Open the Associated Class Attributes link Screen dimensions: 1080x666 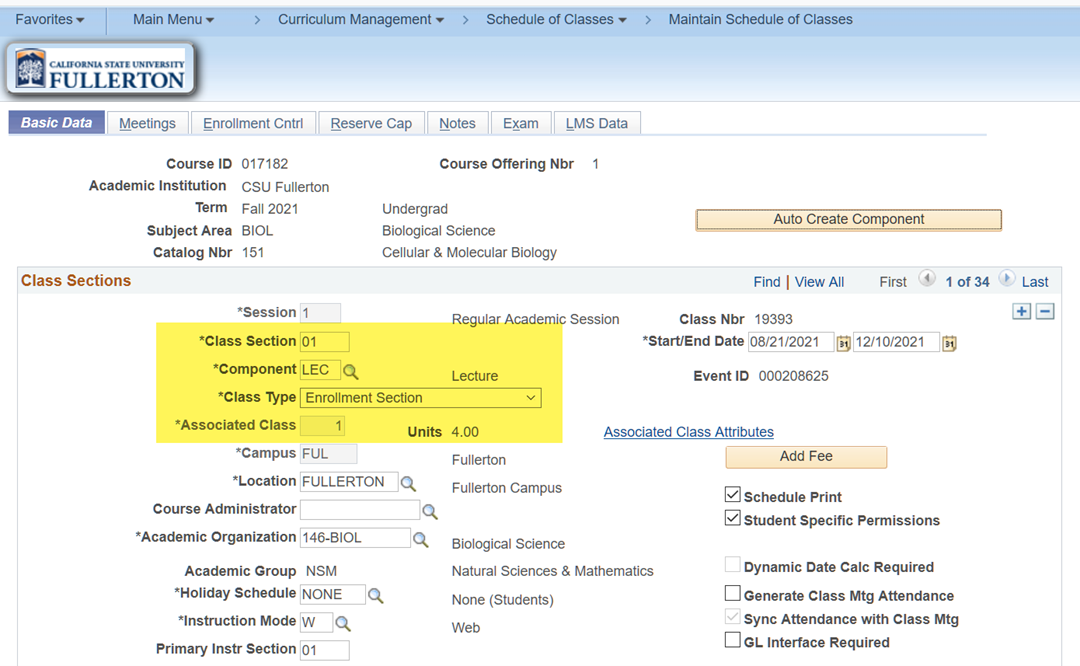tap(689, 432)
